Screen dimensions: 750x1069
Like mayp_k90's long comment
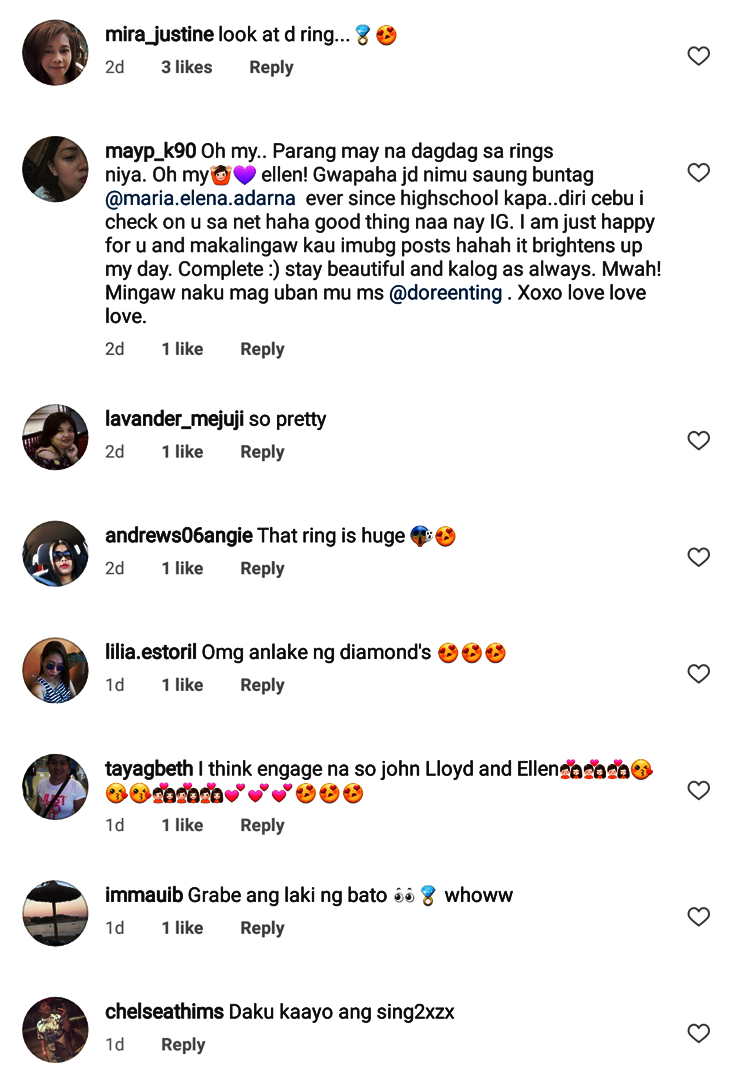(x=699, y=173)
